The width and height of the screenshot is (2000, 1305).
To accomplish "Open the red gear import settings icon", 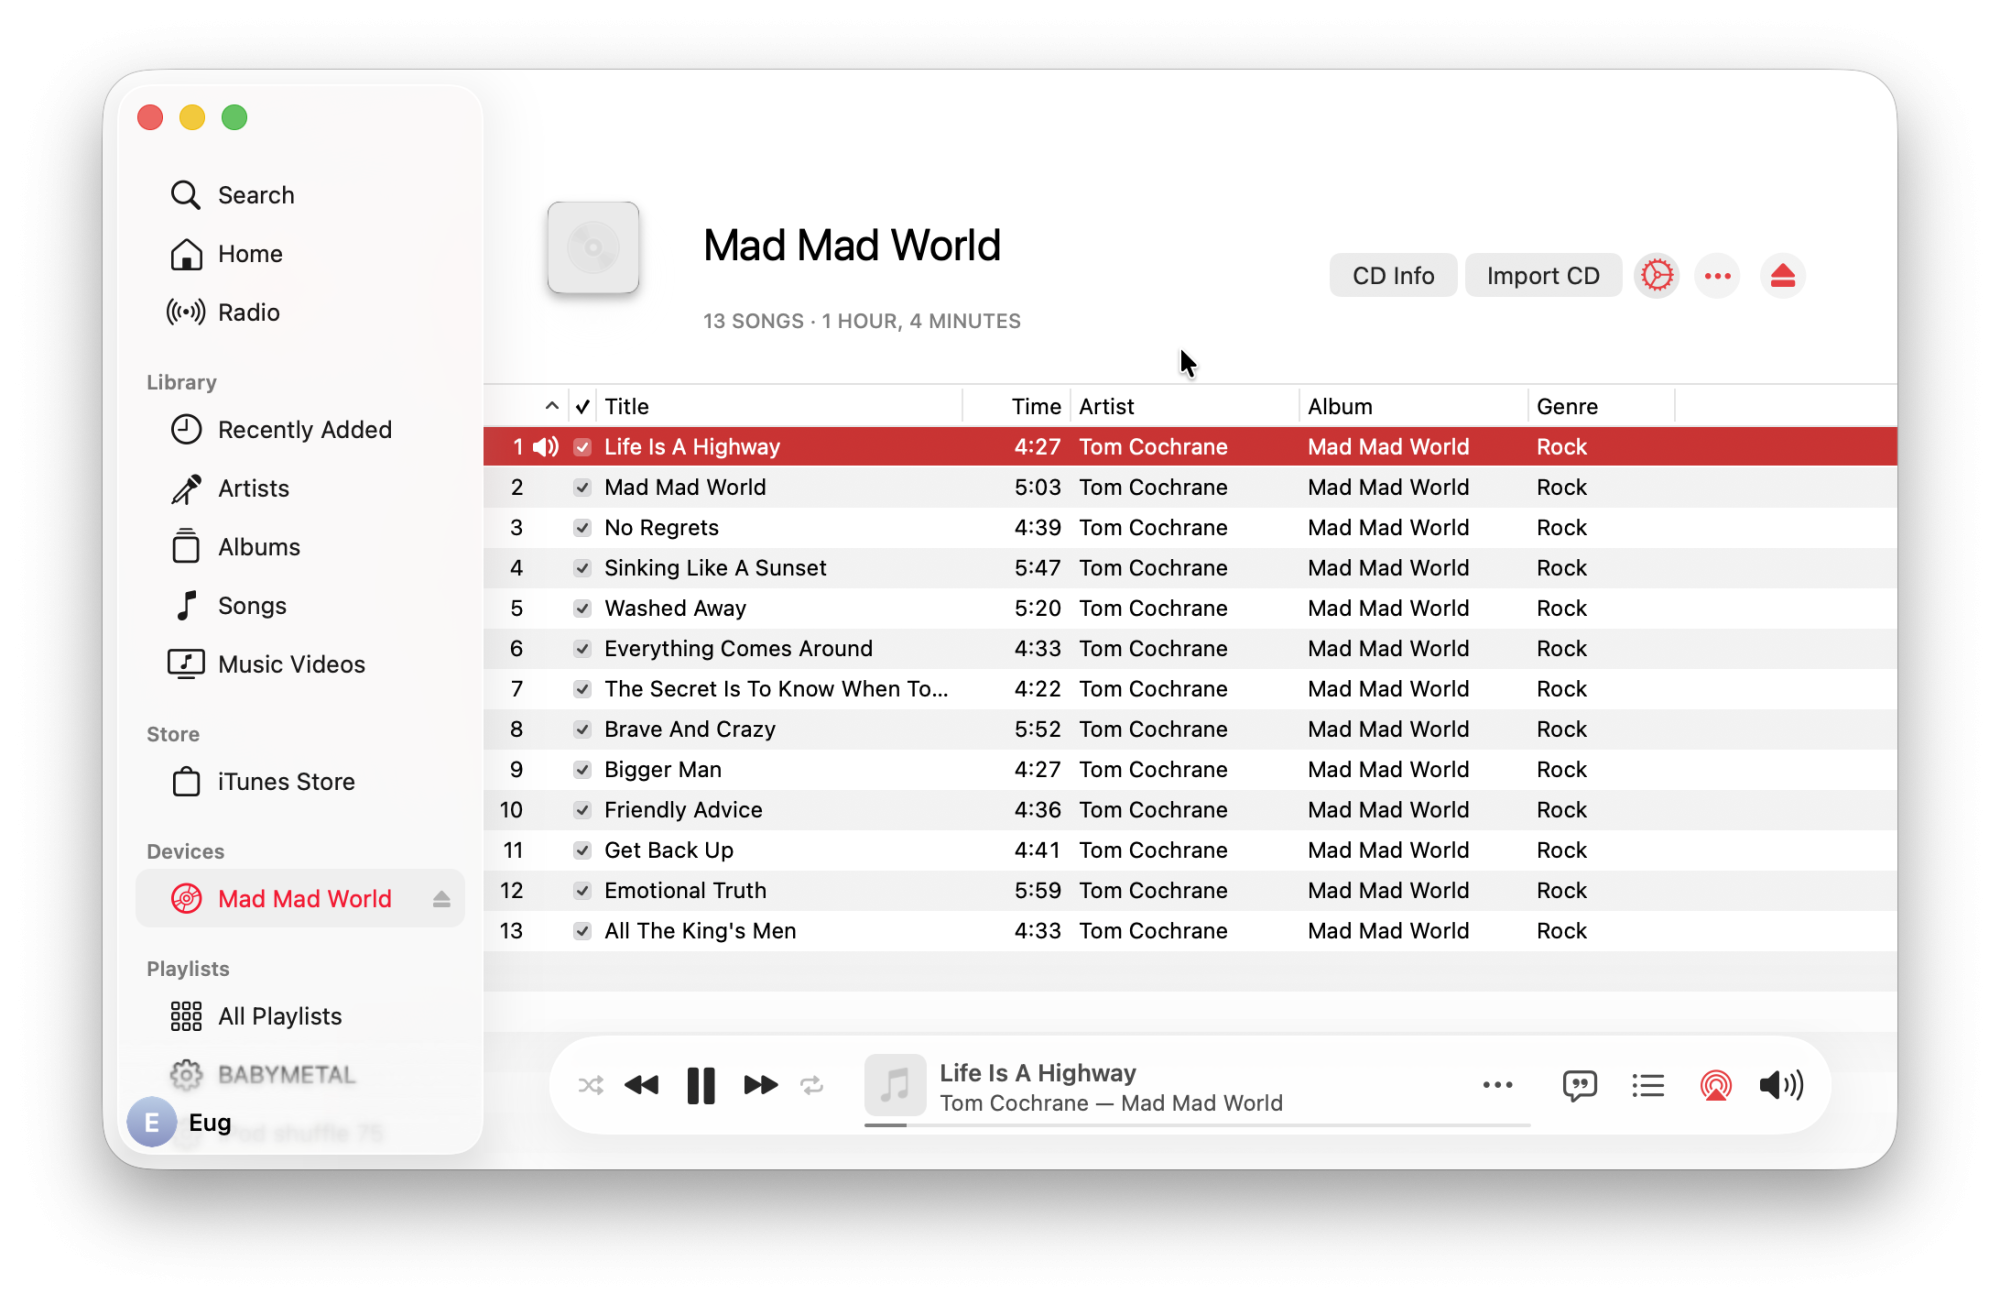I will click(1656, 276).
